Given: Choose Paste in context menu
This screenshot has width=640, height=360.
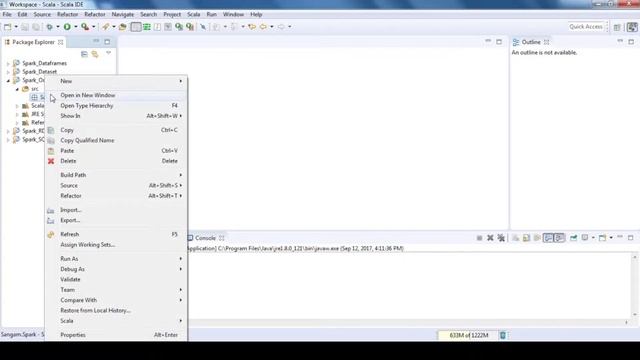Looking at the screenshot, I should [116, 151].
